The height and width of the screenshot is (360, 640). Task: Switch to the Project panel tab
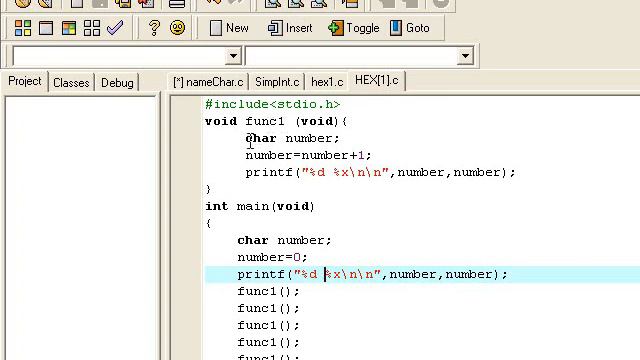pyautogui.click(x=25, y=81)
